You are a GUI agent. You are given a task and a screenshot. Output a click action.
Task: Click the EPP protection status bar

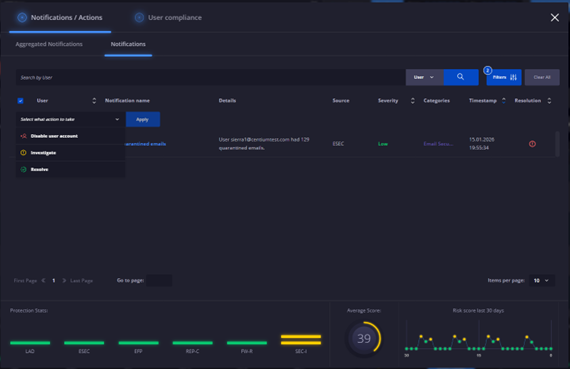pos(139,342)
